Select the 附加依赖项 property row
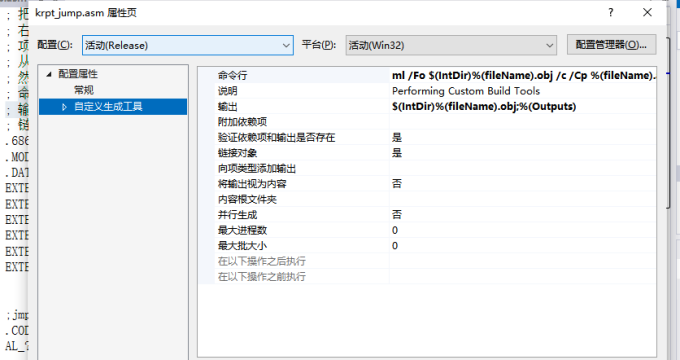This screenshot has height=360, width=680. click(426, 122)
